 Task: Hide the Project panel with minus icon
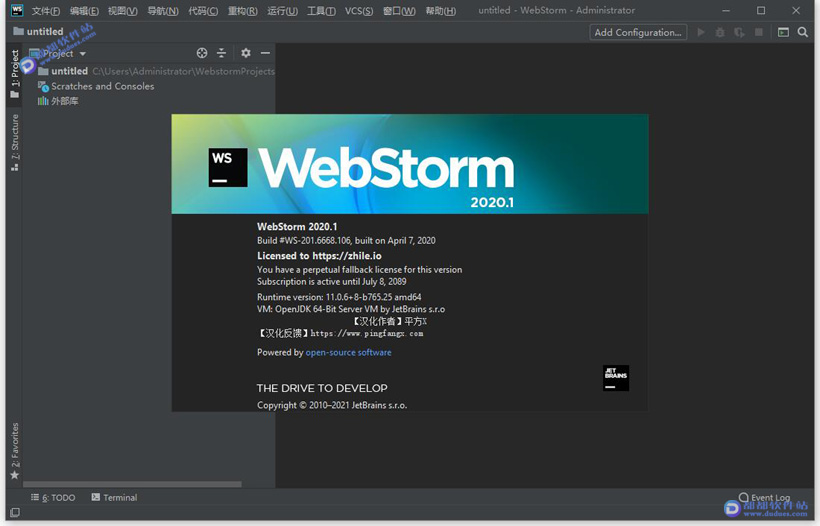[265, 53]
